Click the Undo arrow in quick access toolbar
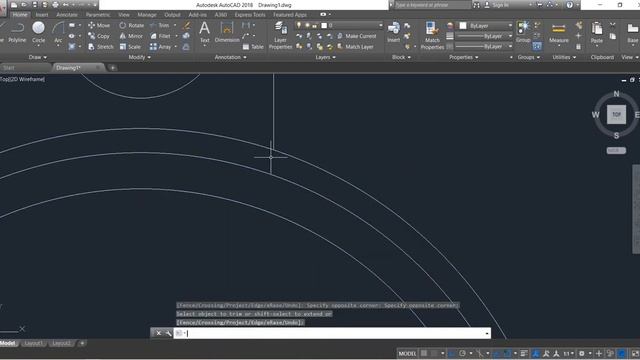This screenshot has height=360, width=640. pyautogui.click(x=66, y=5)
